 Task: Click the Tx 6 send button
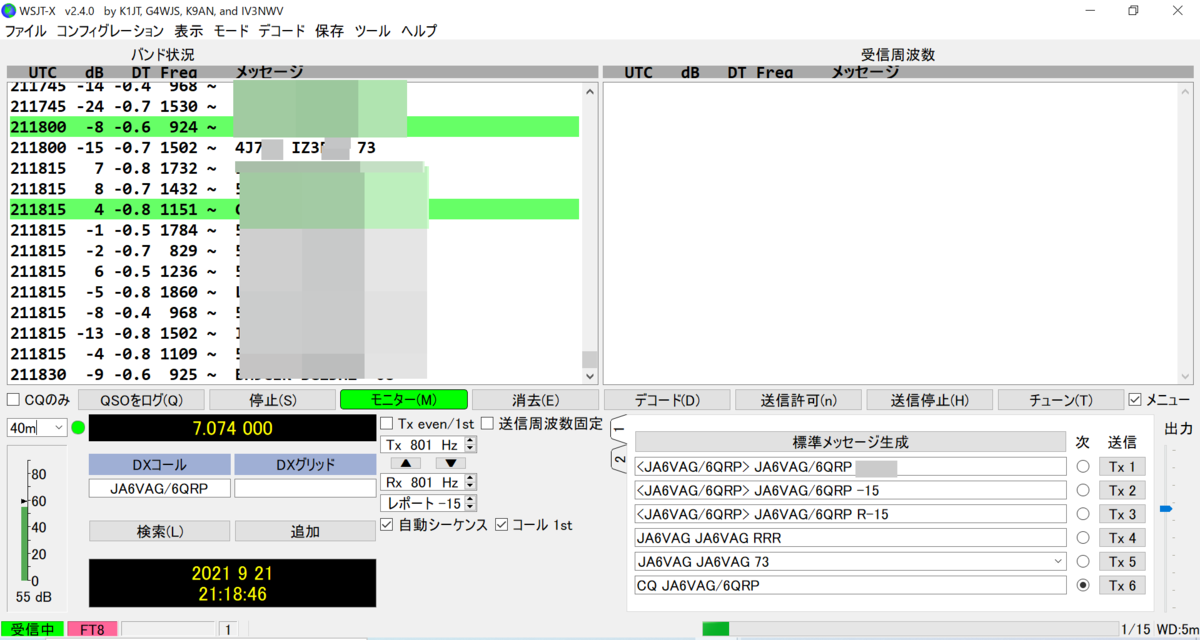point(1122,585)
